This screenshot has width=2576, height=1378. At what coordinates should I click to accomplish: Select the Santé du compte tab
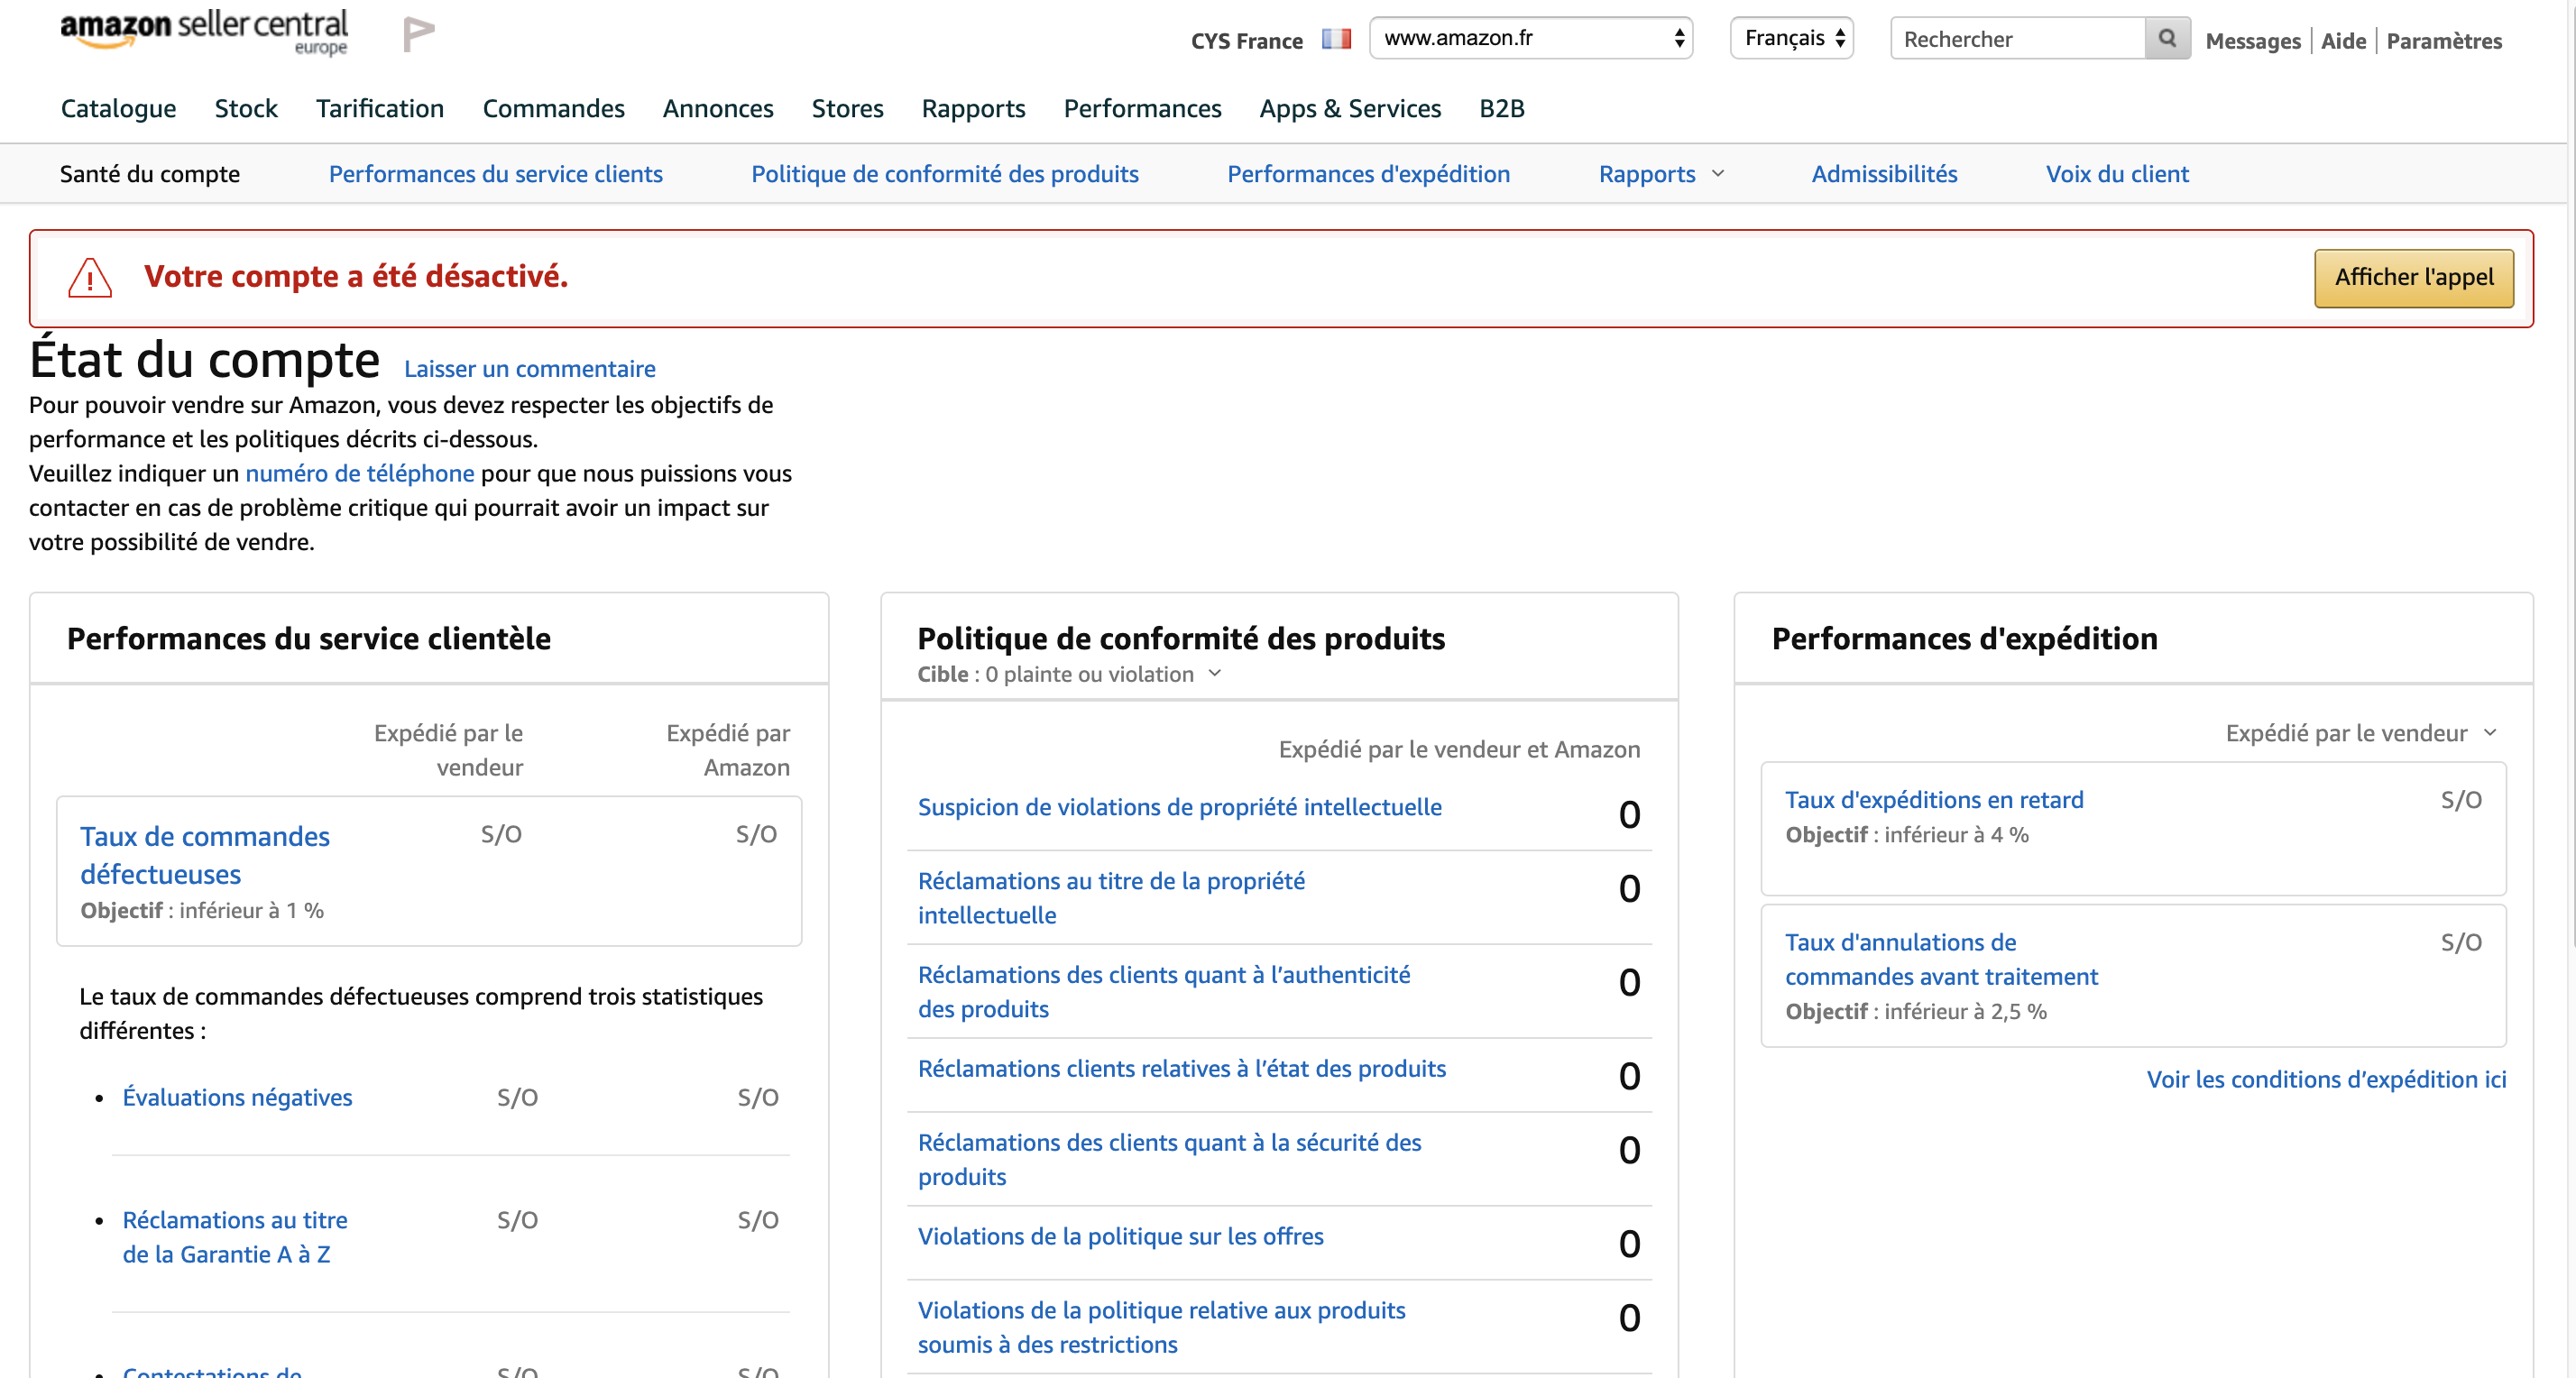pos(150,174)
